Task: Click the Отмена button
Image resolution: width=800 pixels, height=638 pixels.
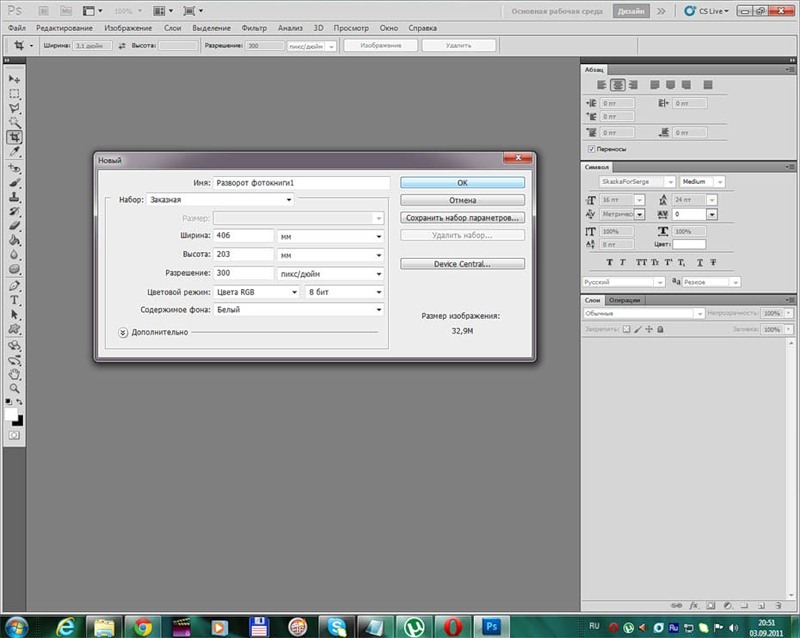Action: coord(462,200)
